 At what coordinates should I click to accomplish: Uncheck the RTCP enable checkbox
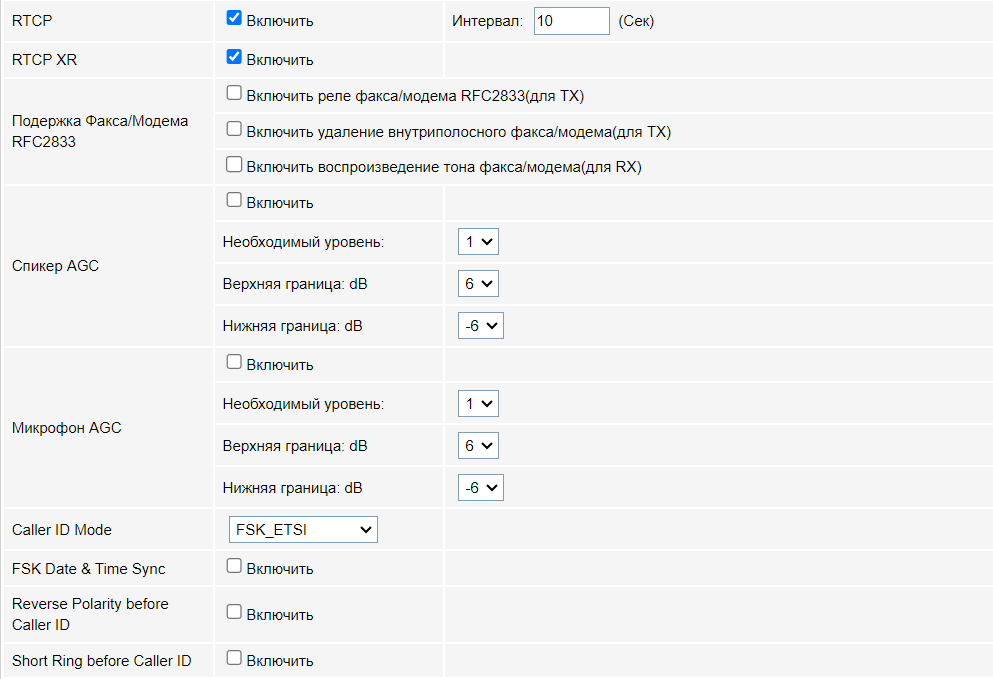[235, 18]
